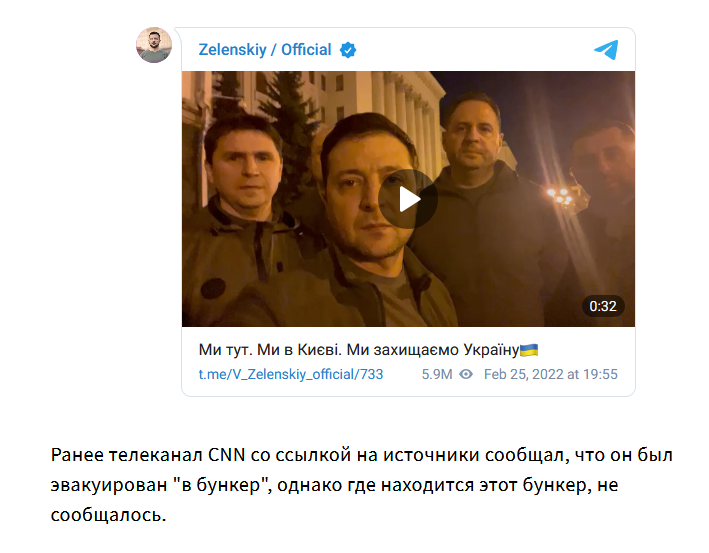
Task: Click the eye views icon
Action: click(466, 374)
